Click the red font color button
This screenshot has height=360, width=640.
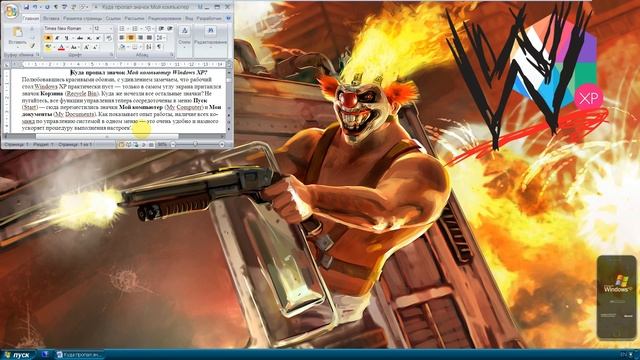pyautogui.click(x=61, y=47)
